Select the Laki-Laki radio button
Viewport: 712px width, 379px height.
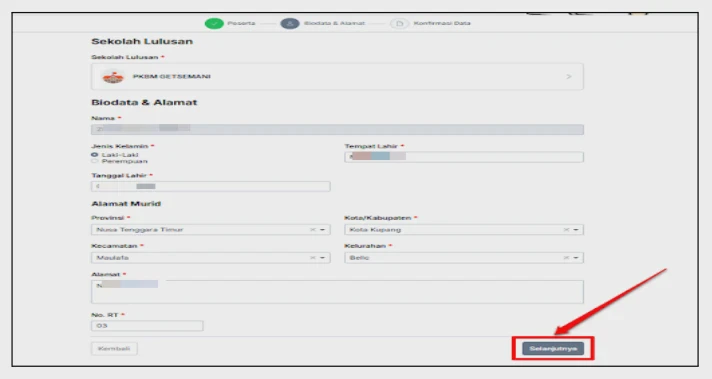point(94,155)
